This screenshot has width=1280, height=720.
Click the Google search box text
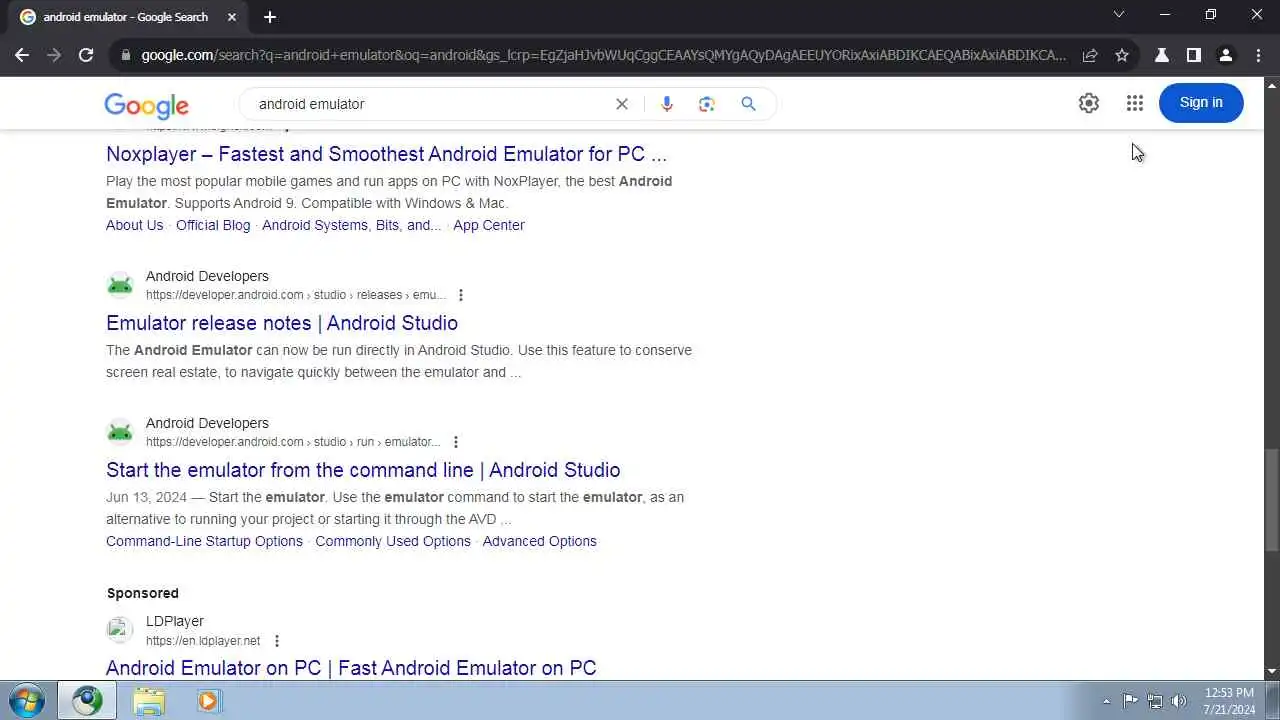[311, 104]
